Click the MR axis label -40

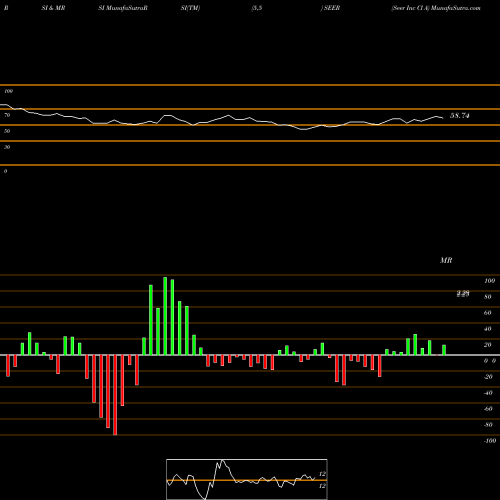488,393
